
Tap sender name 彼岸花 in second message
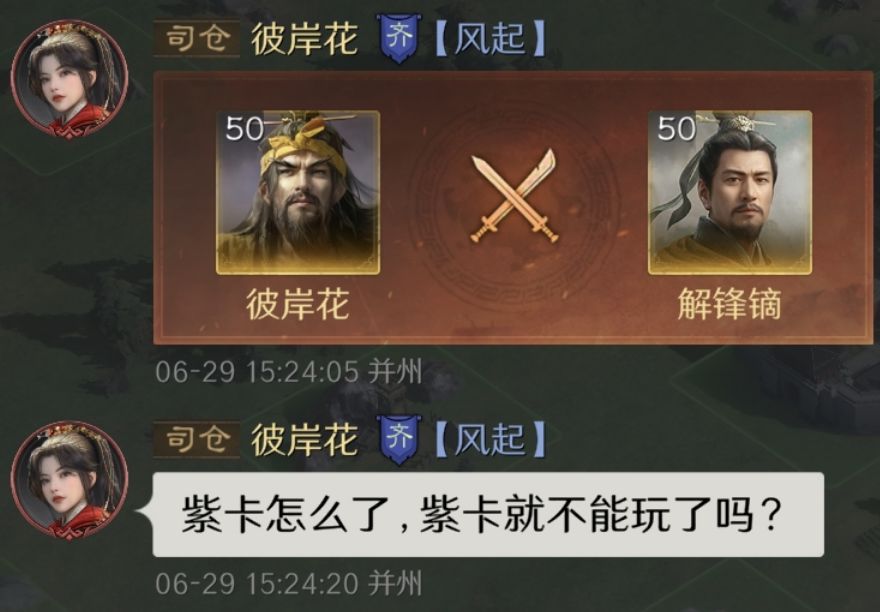click(x=304, y=440)
